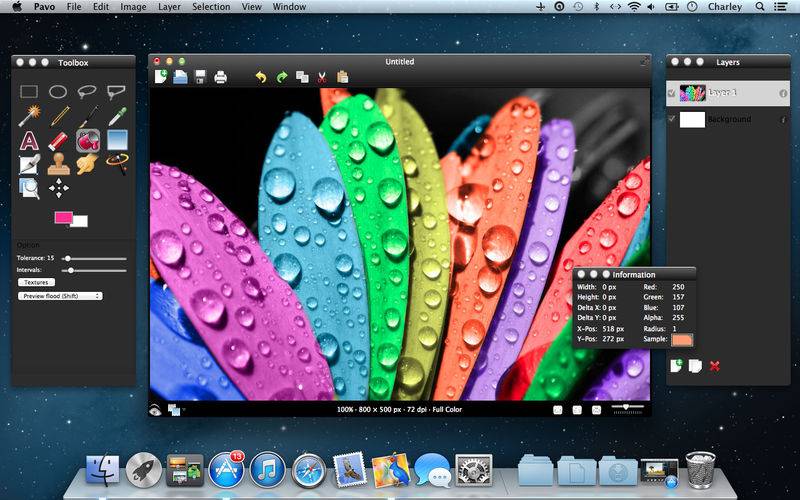Screen dimensions: 800x500
Task: Toggle Background layer visibility checkbox
Action: 671,119
